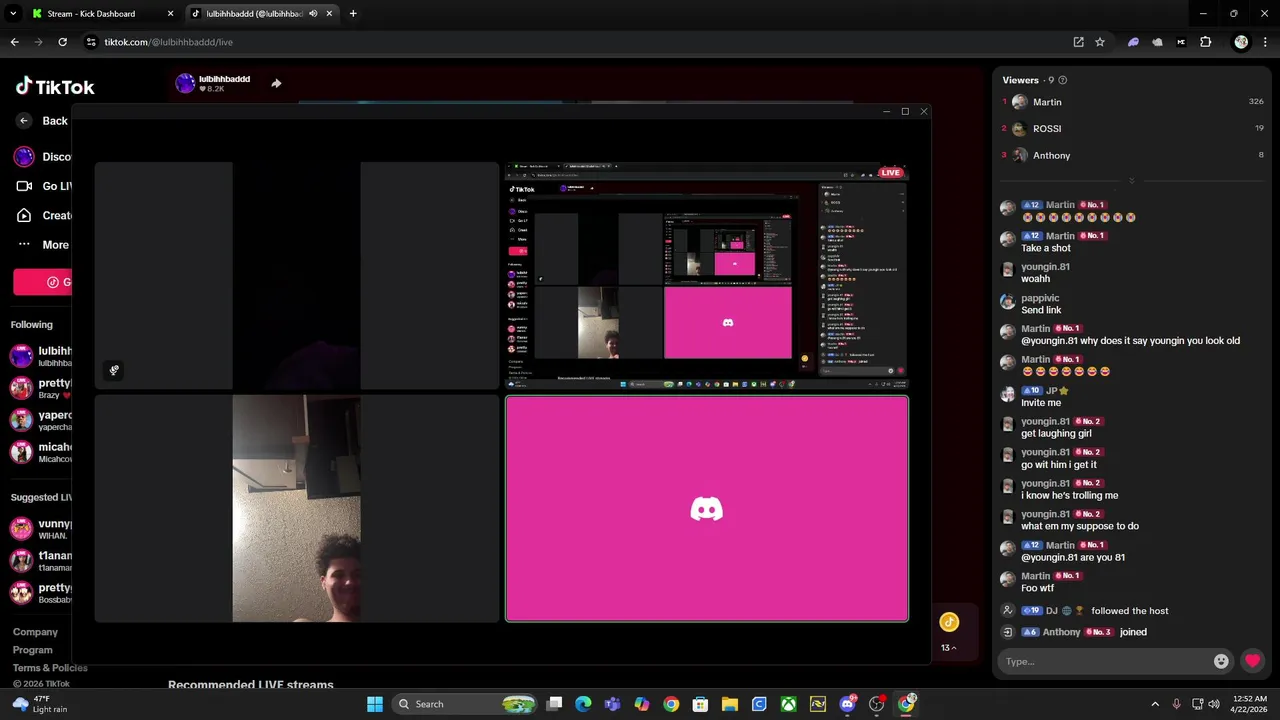Click the taskbar Search box
Screen dimensions: 1280x720
(464, 704)
